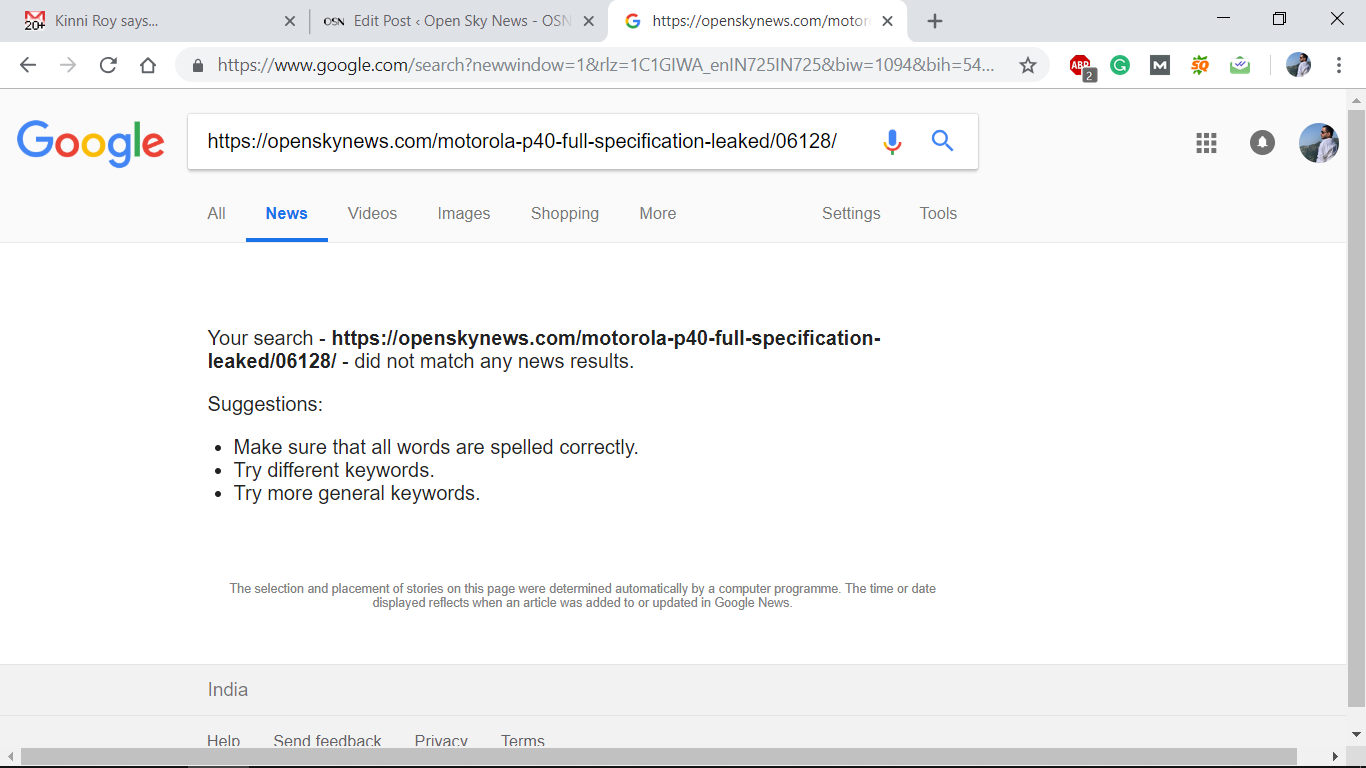The image size is (1366, 768).
Task: Go to browser home page
Action: [148, 66]
